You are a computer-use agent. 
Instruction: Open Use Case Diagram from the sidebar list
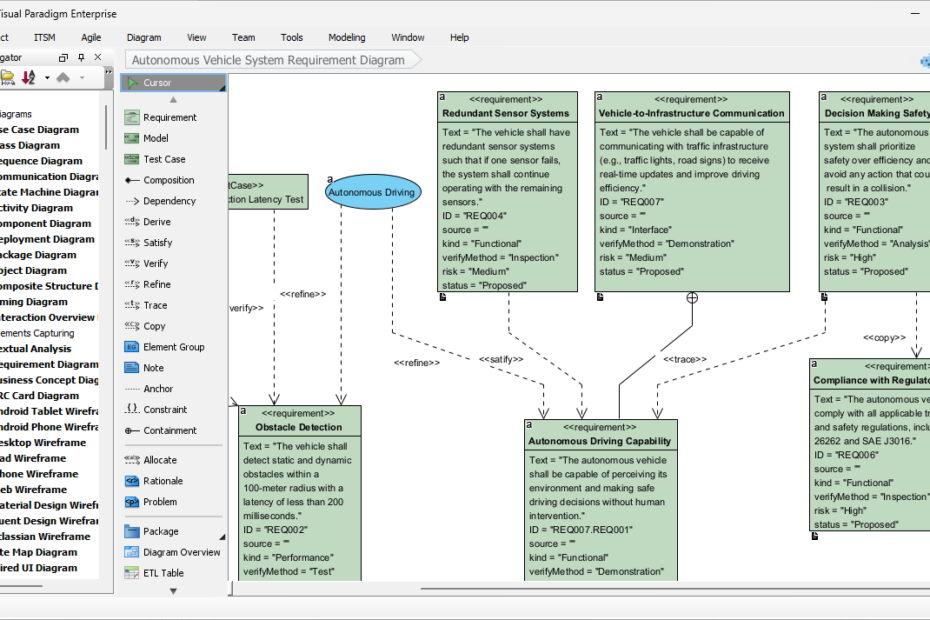(x=40, y=129)
